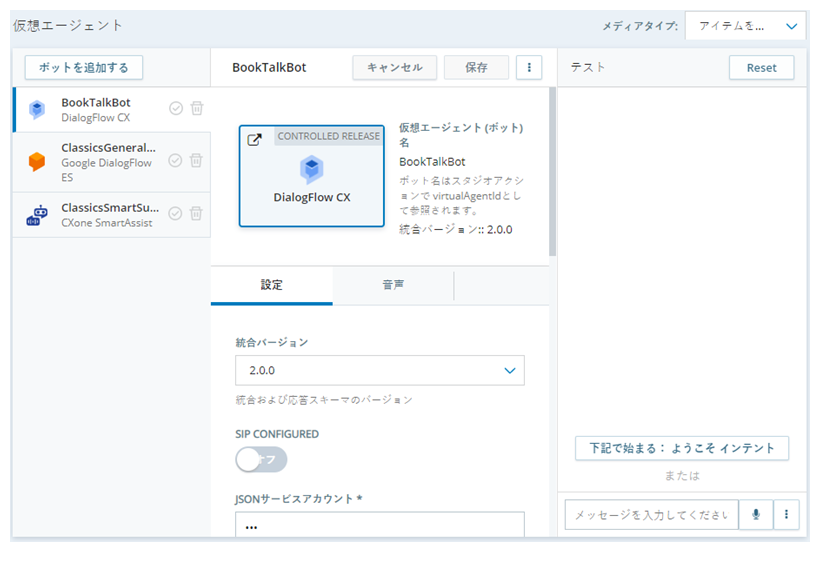
Task: Open more options menu beside 保存 button
Action: pyautogui.click(x=529, y=67)
